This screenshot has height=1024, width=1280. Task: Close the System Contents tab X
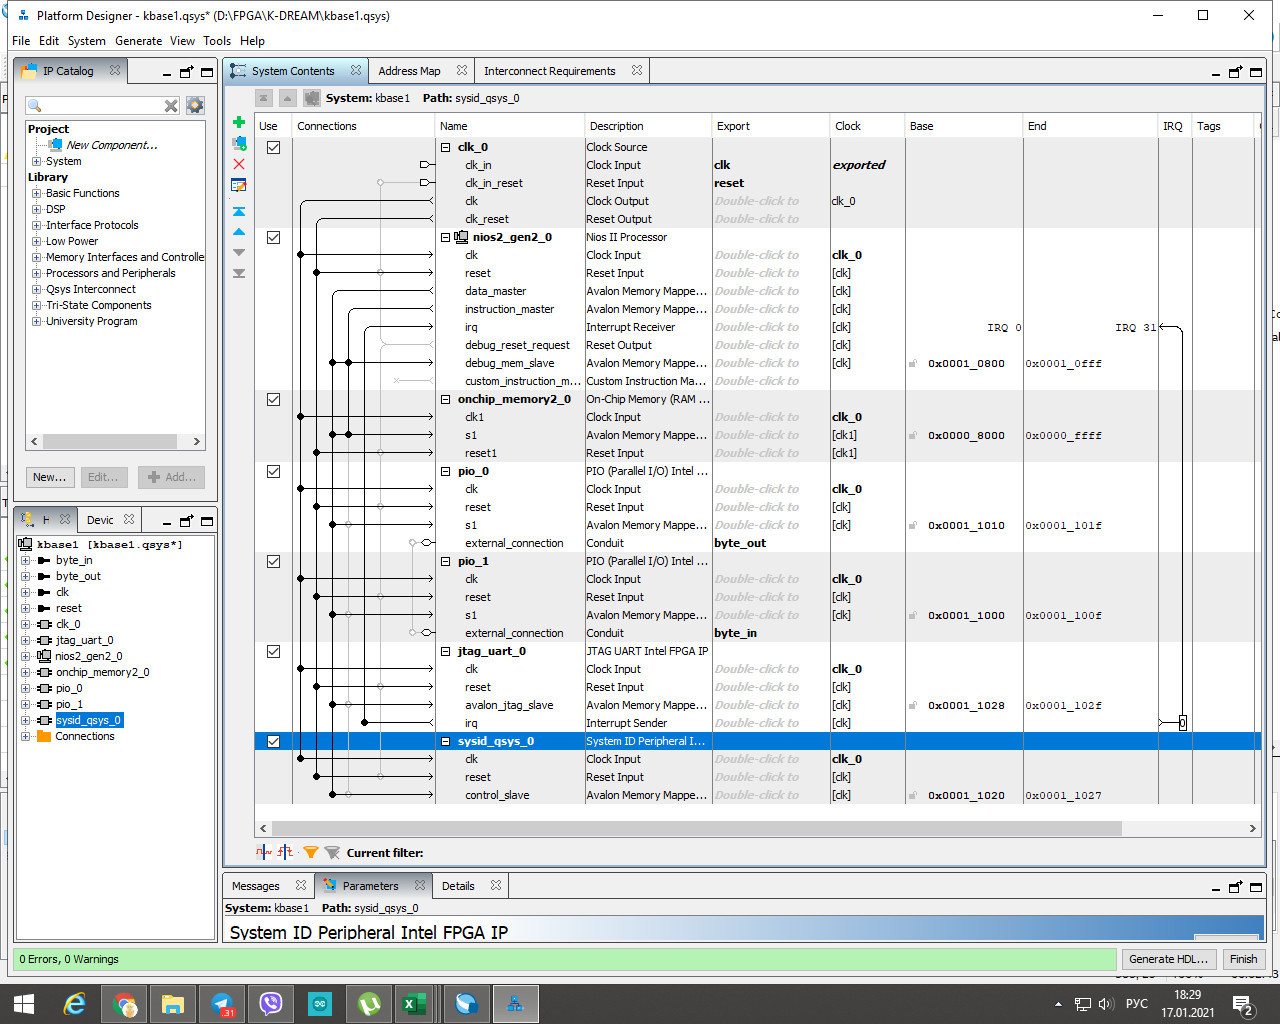coord(355,70)
